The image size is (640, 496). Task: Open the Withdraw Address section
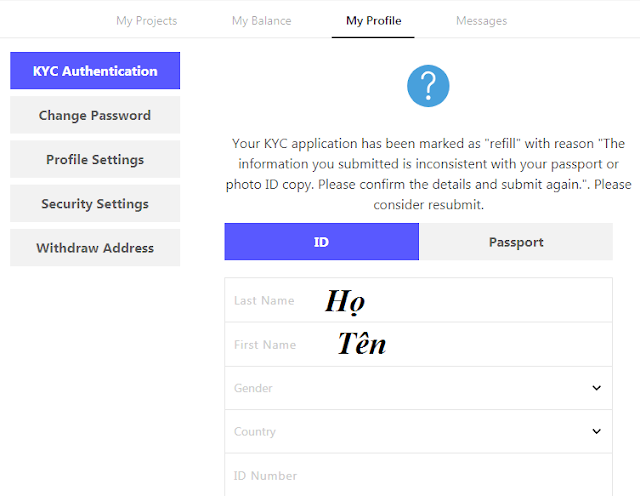coord(95,247)
